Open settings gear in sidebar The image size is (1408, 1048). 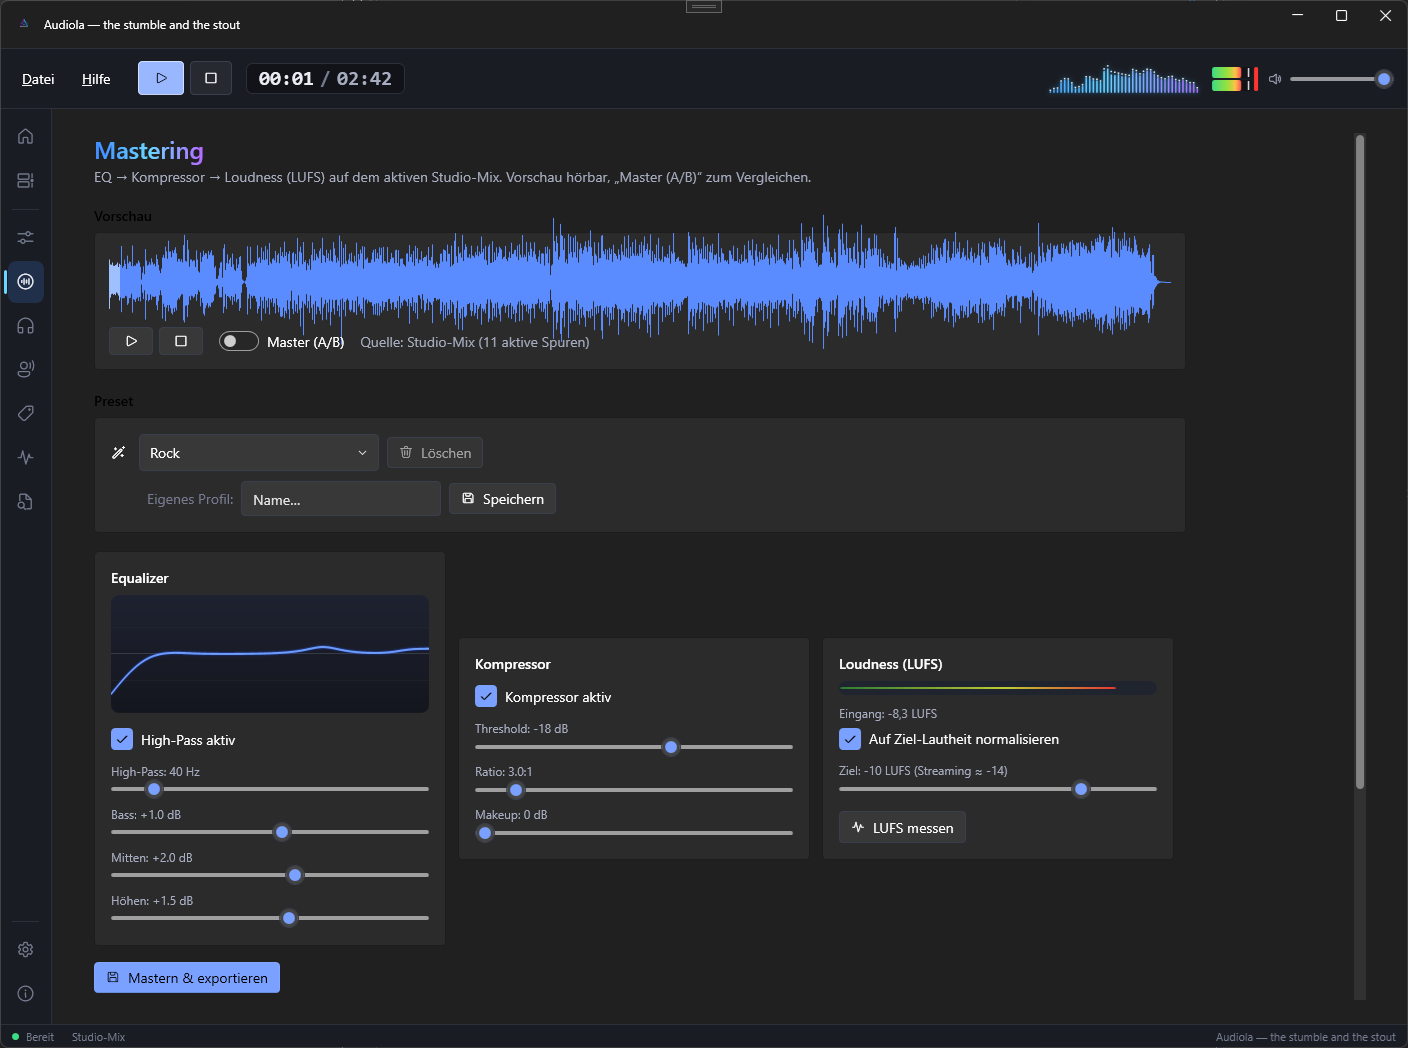click(26, 949)
